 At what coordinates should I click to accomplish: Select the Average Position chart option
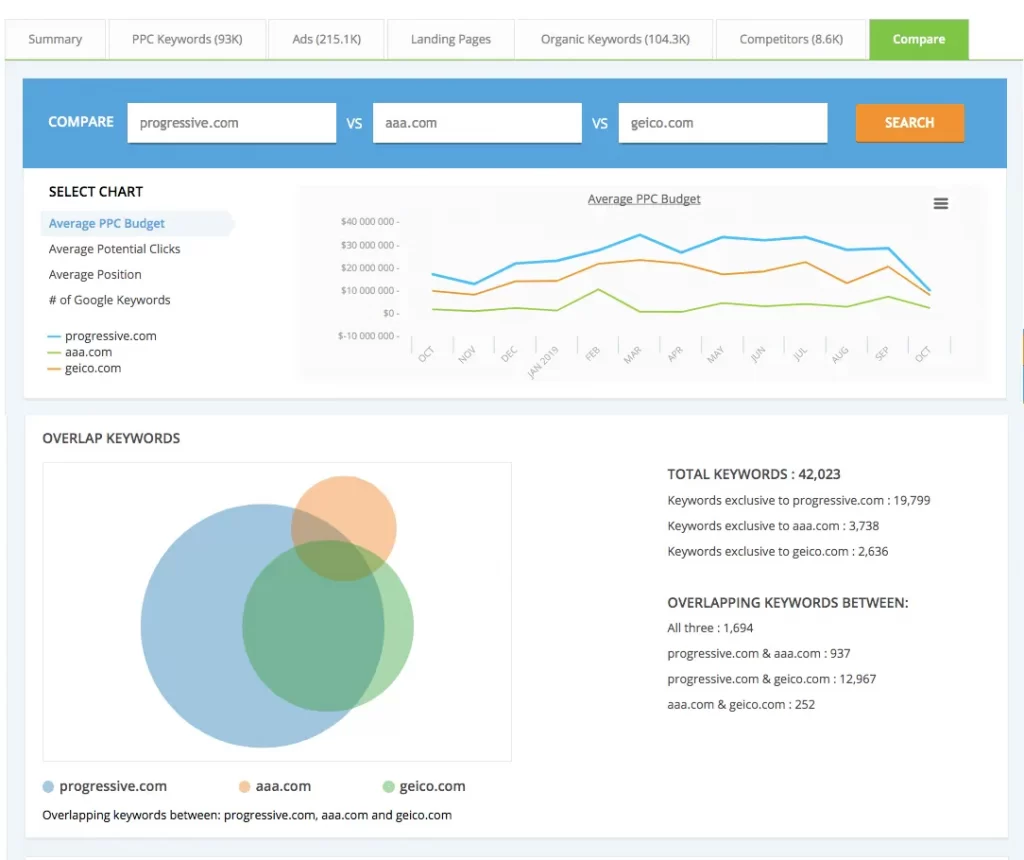click(95, 274)
